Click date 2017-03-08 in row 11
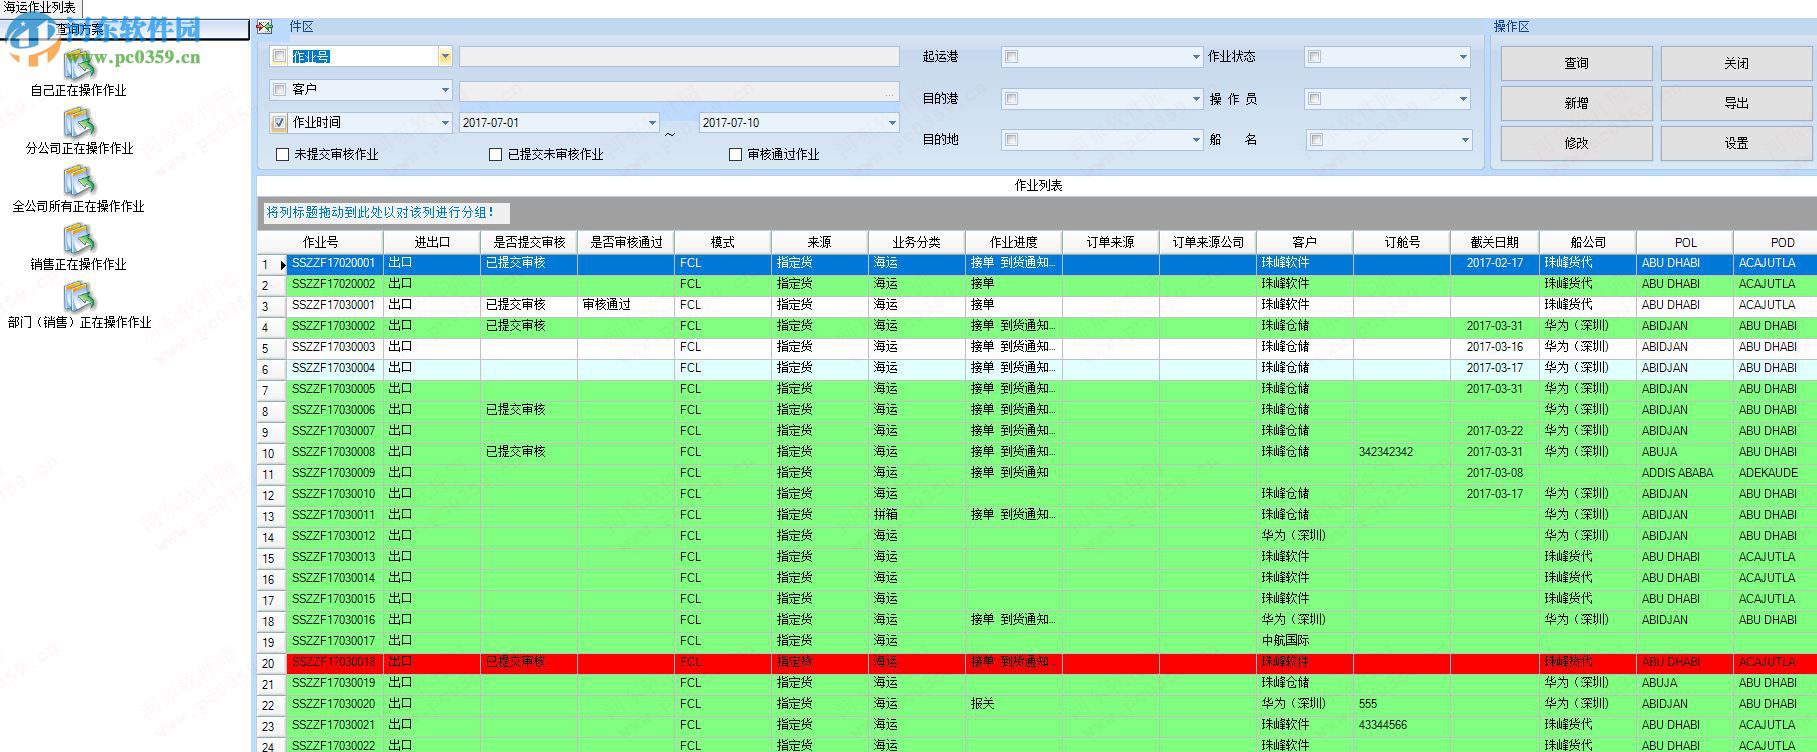 [1494, 473]
